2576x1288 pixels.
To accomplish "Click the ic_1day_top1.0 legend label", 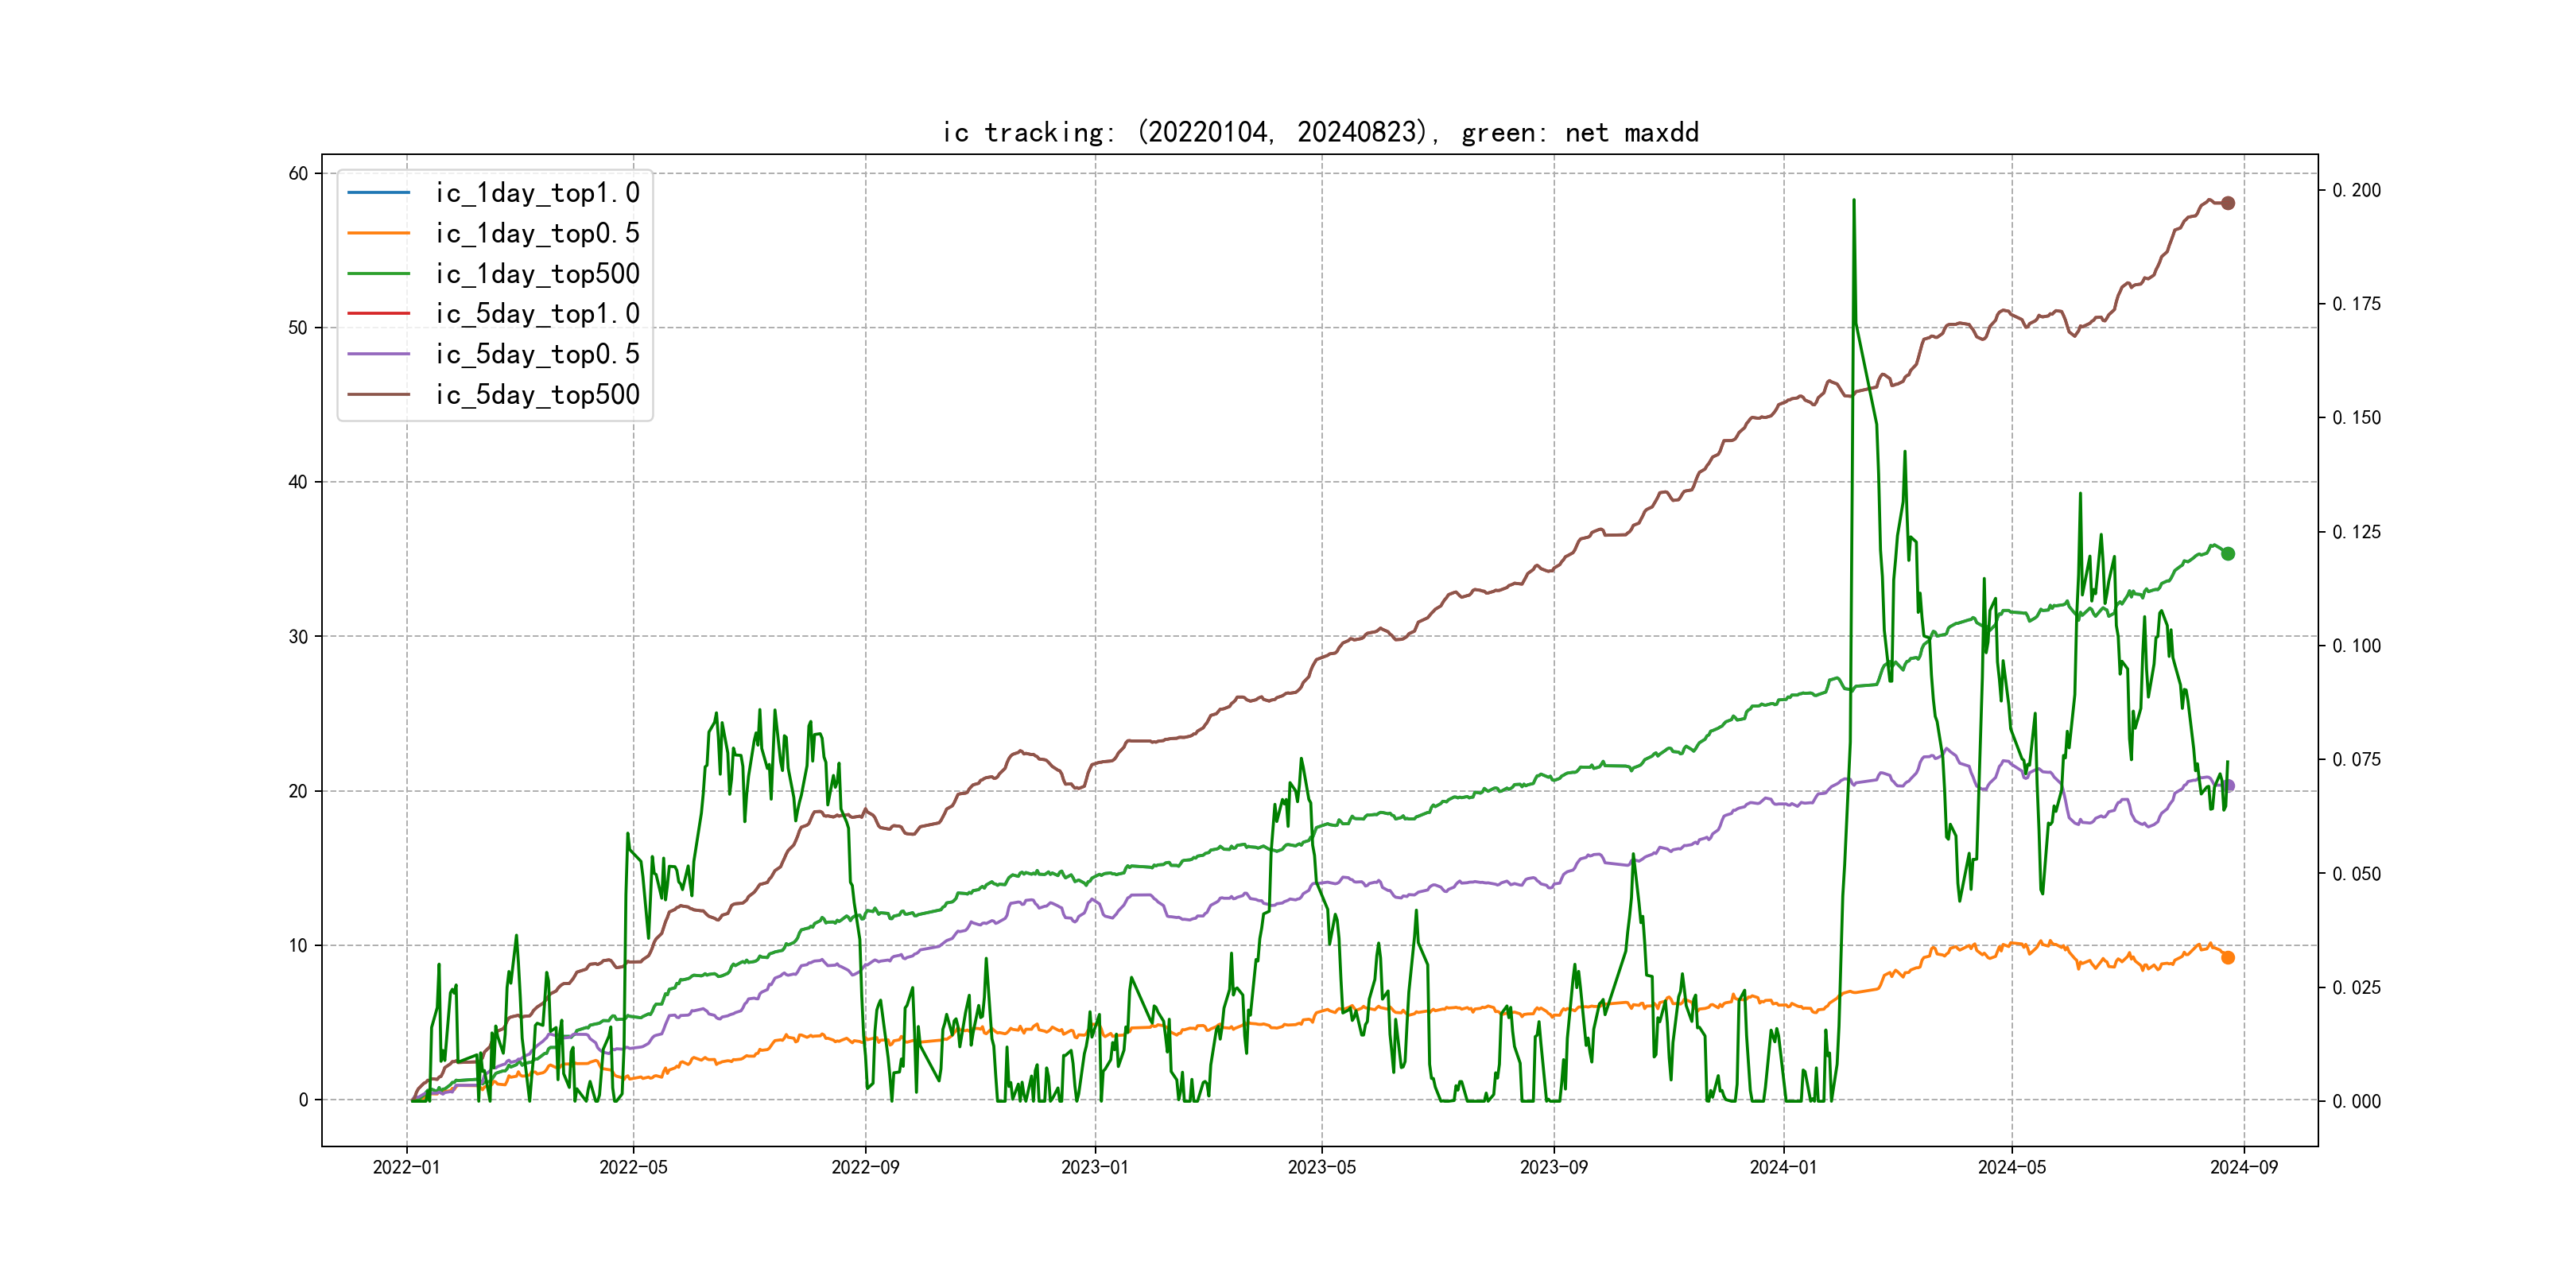I will pyautogui.click(x=537, y=193).
